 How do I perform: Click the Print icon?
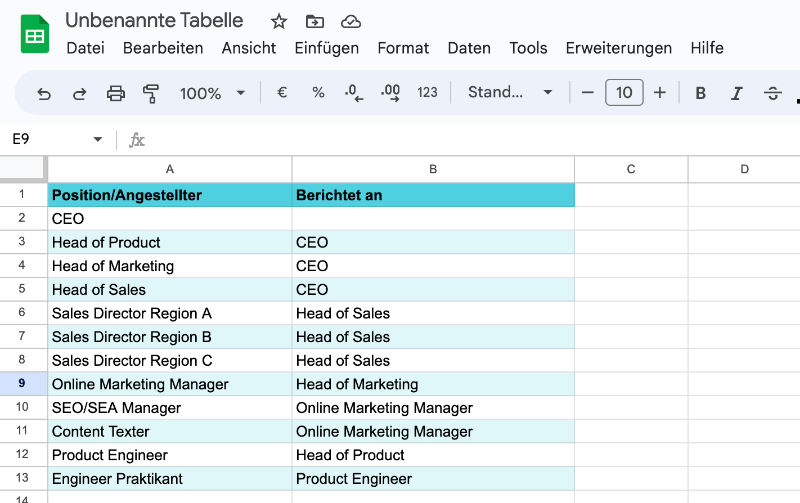tap(116, 93)
